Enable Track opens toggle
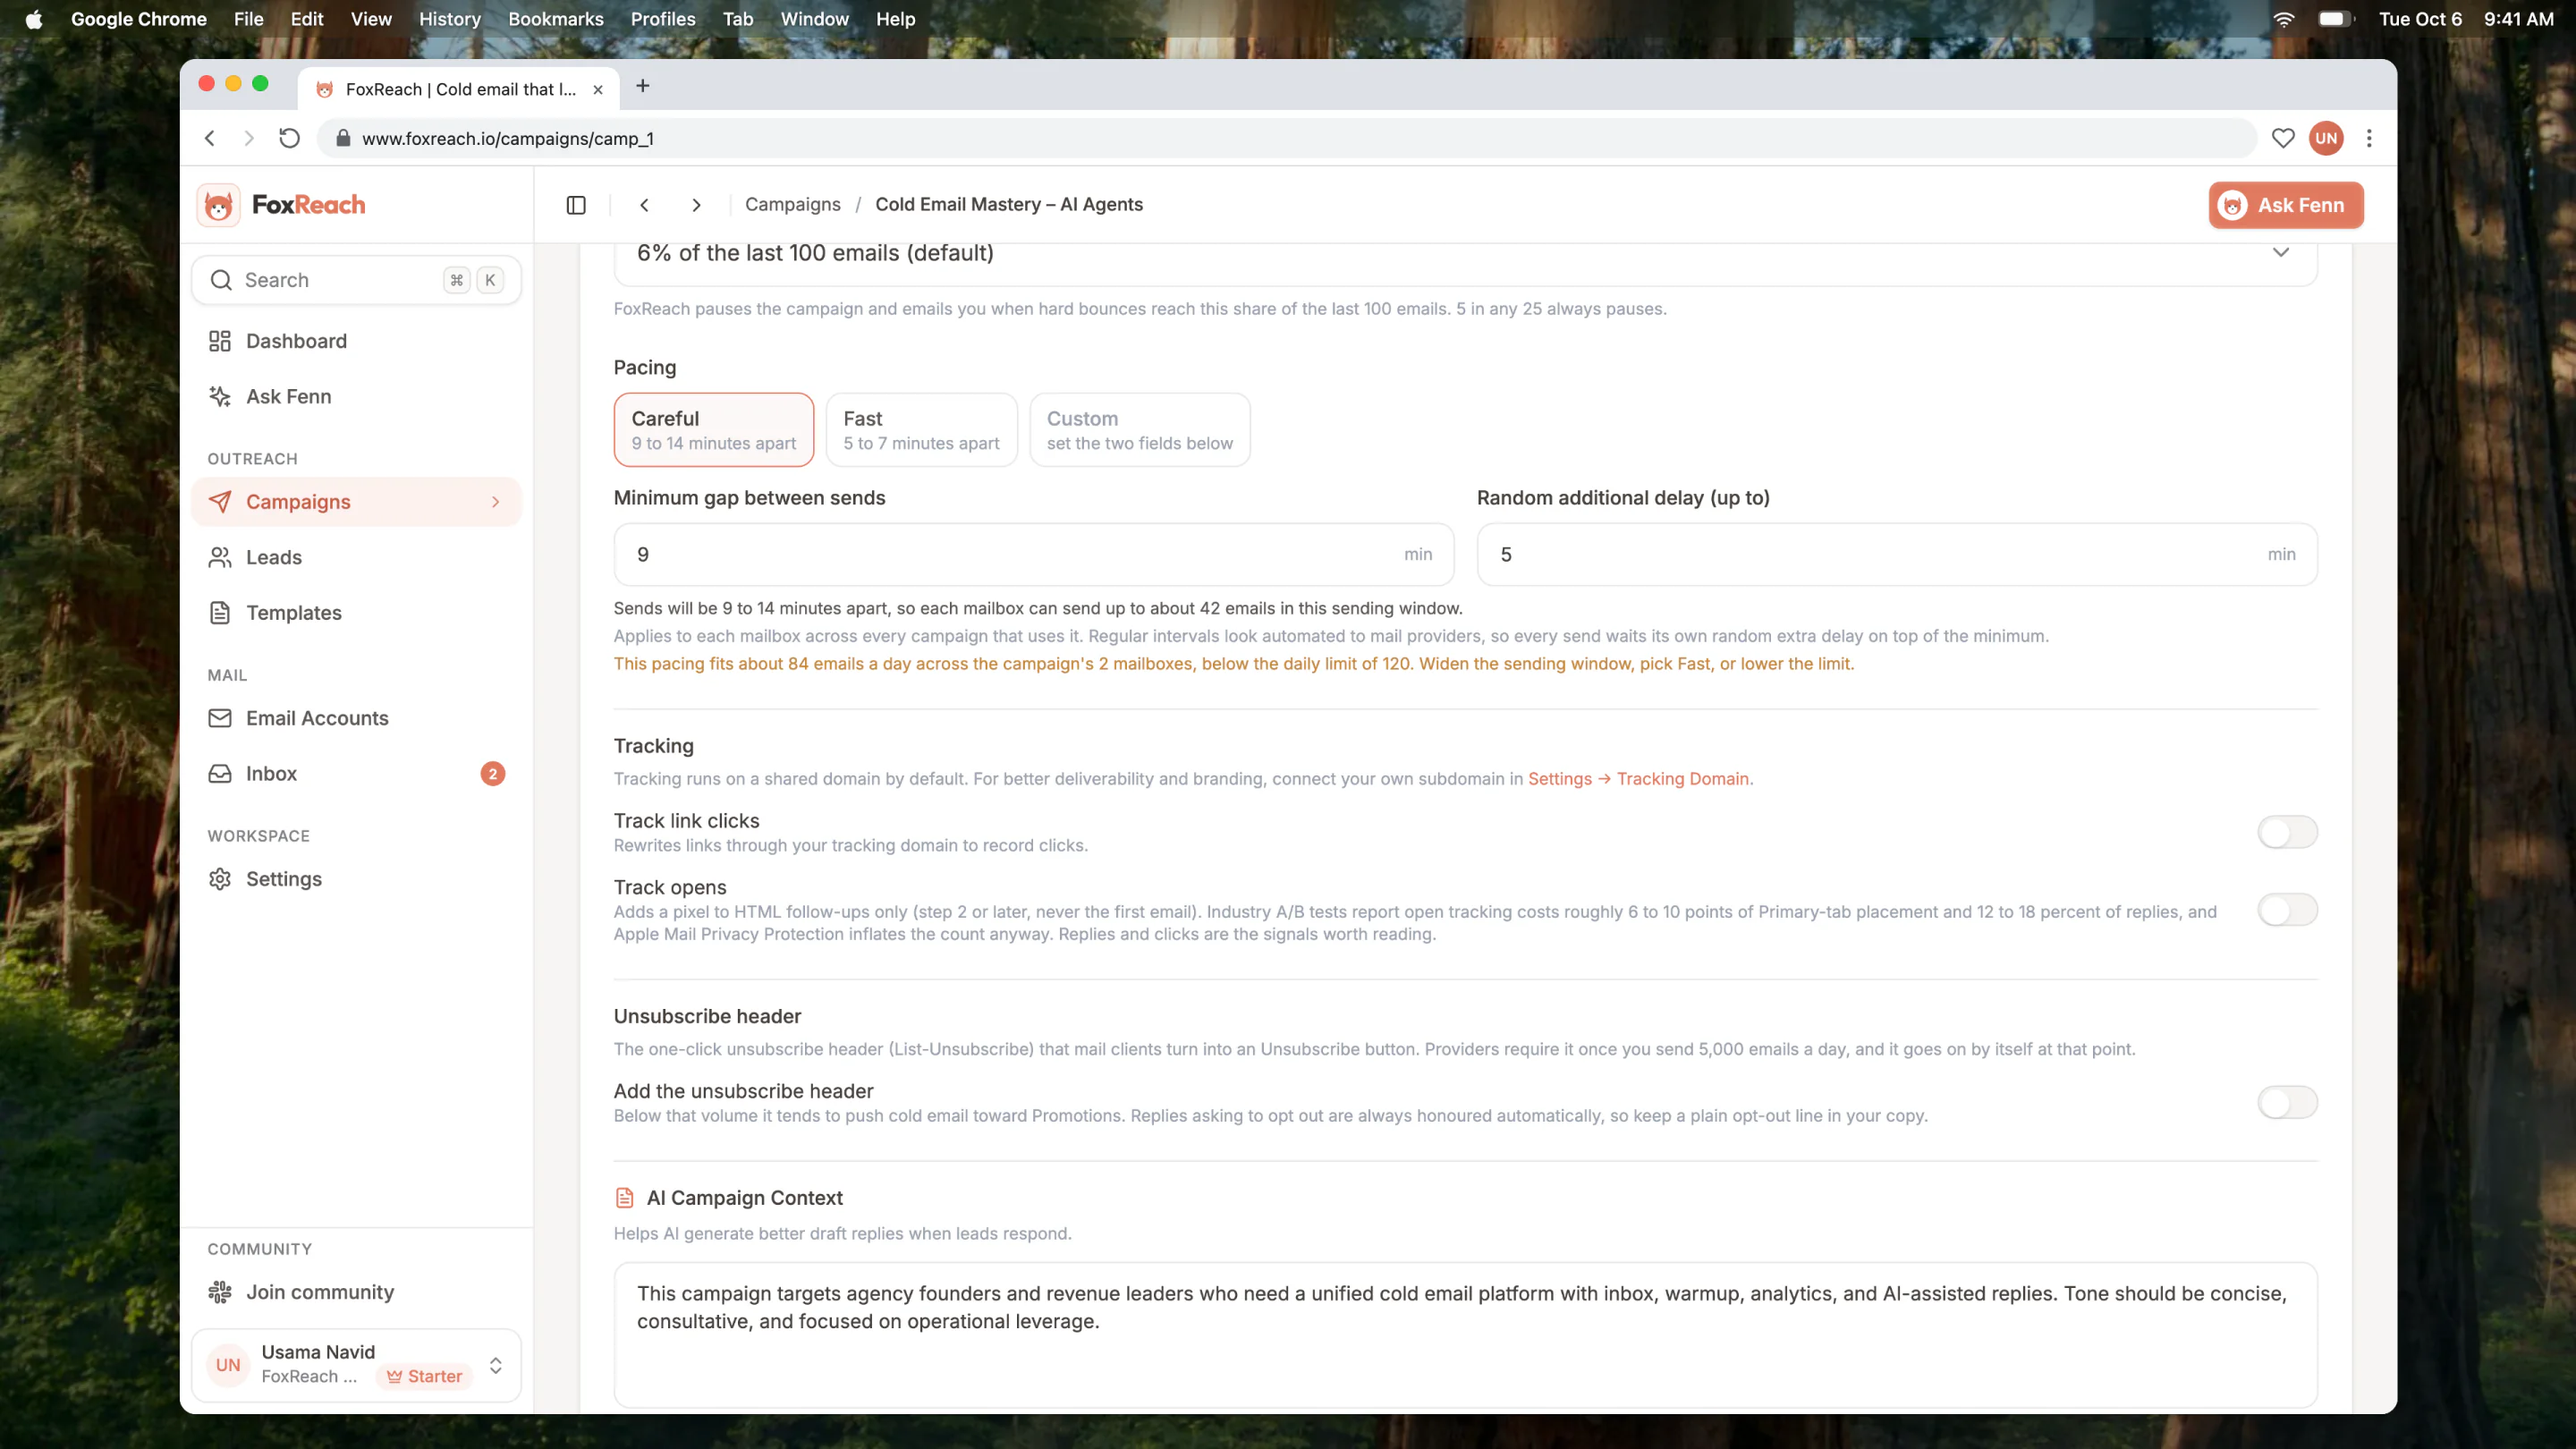Viewport: 2576px width, 1449px height. click(2287, 910)
